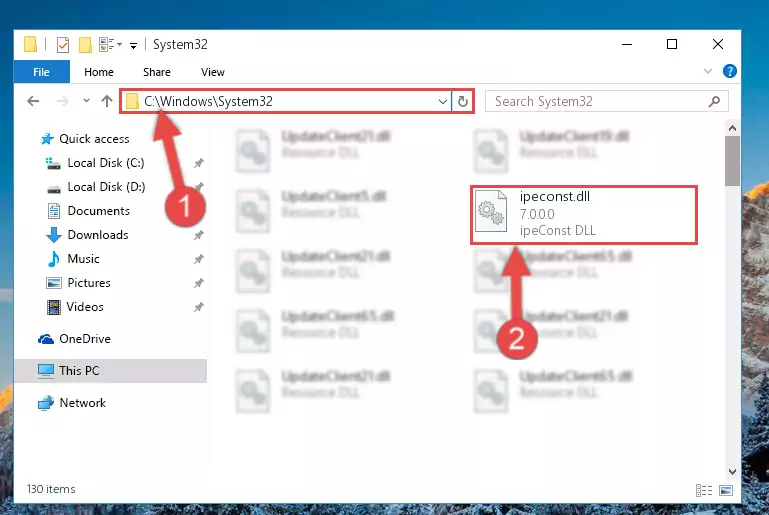Click the search magnifier icon
769x515 pixels.
715,102
